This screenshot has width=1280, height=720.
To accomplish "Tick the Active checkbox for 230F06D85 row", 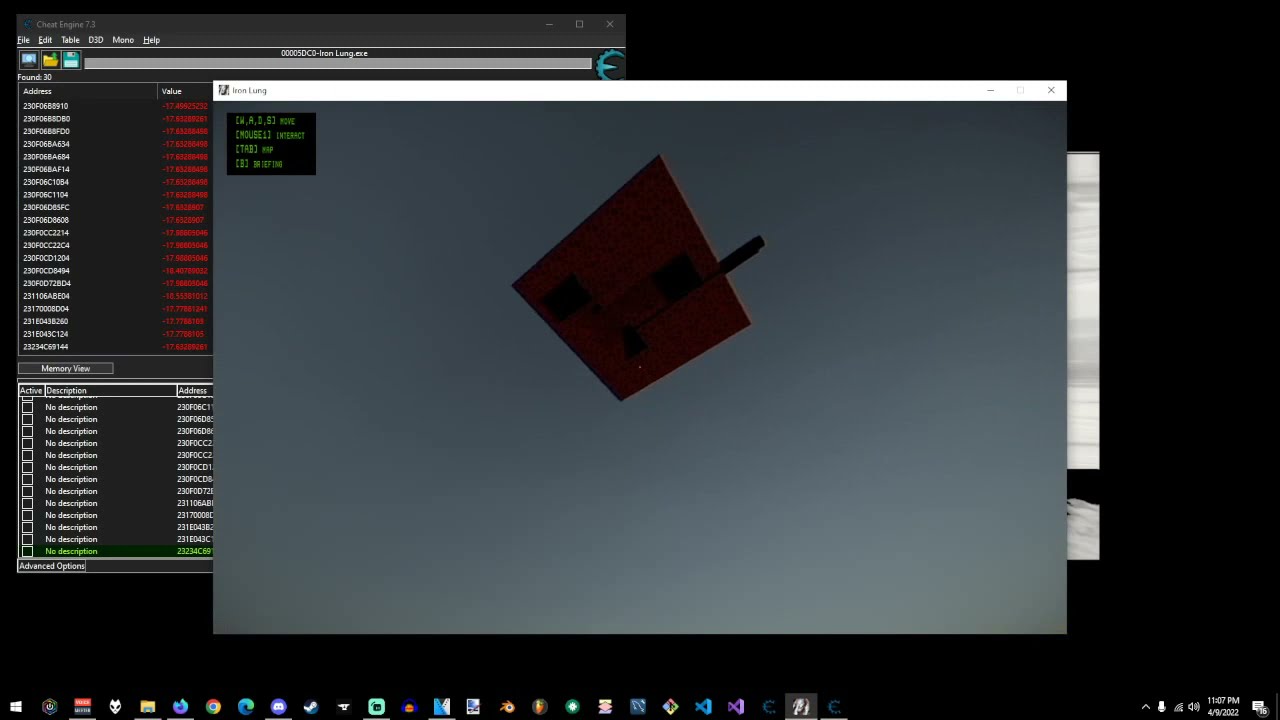I will 27,419.
